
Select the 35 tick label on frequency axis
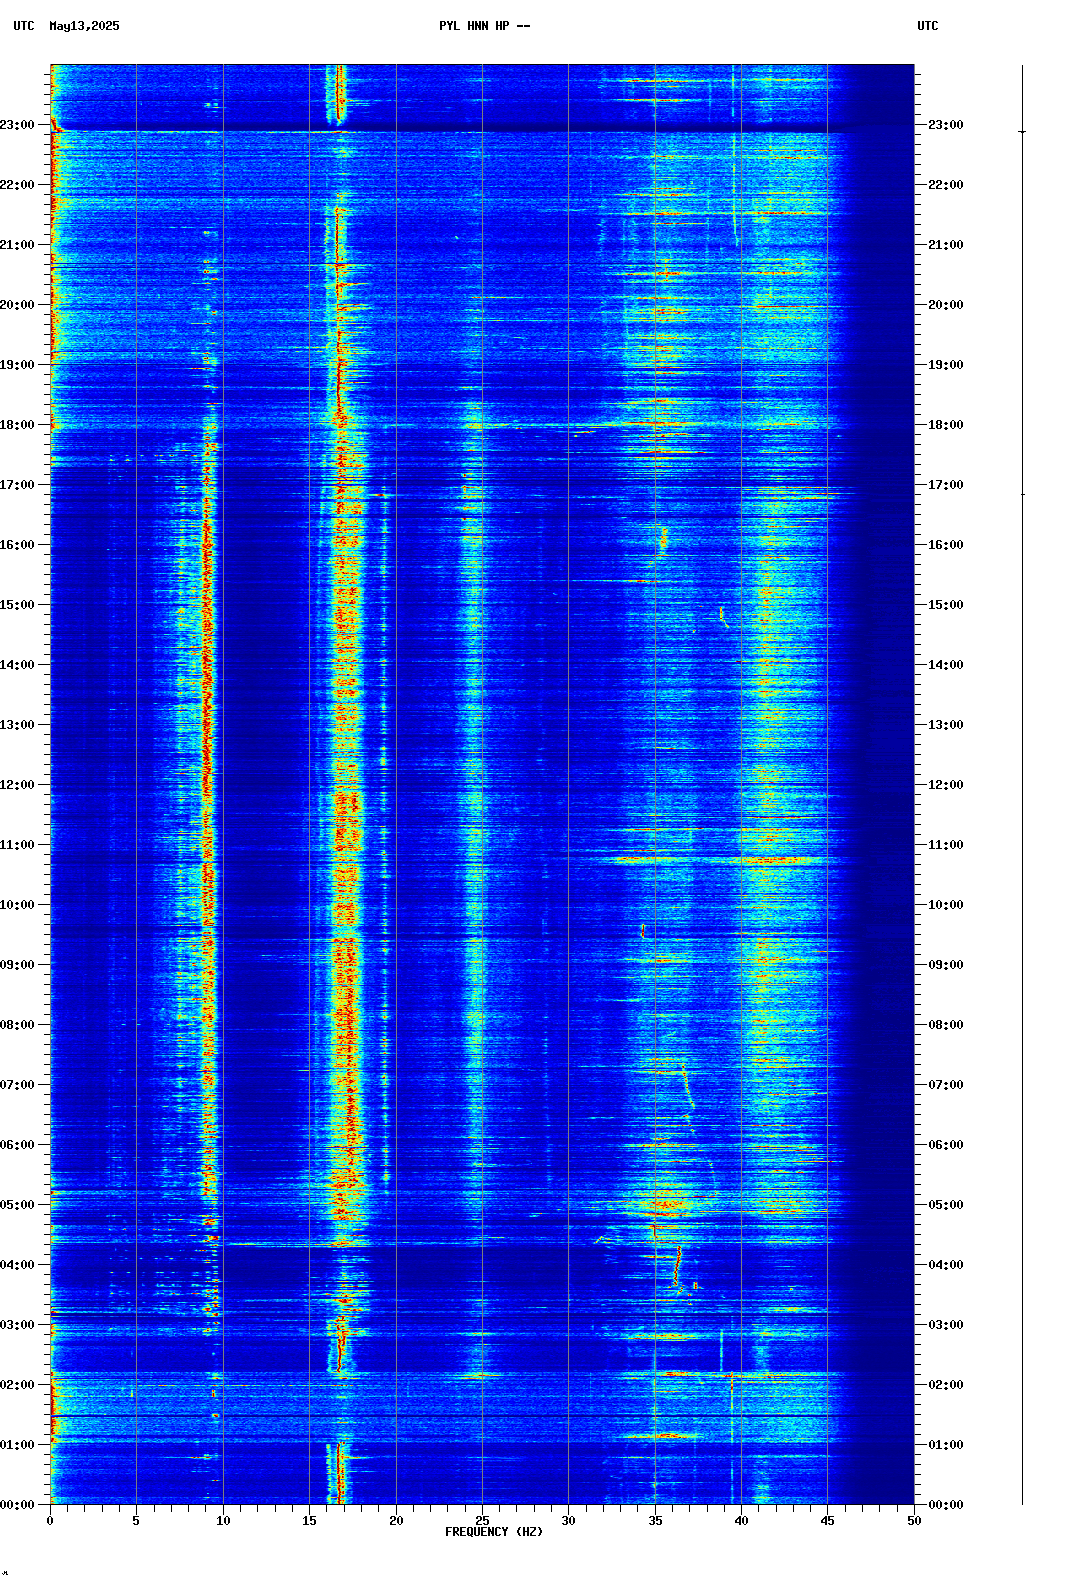tap(655, 1521)
